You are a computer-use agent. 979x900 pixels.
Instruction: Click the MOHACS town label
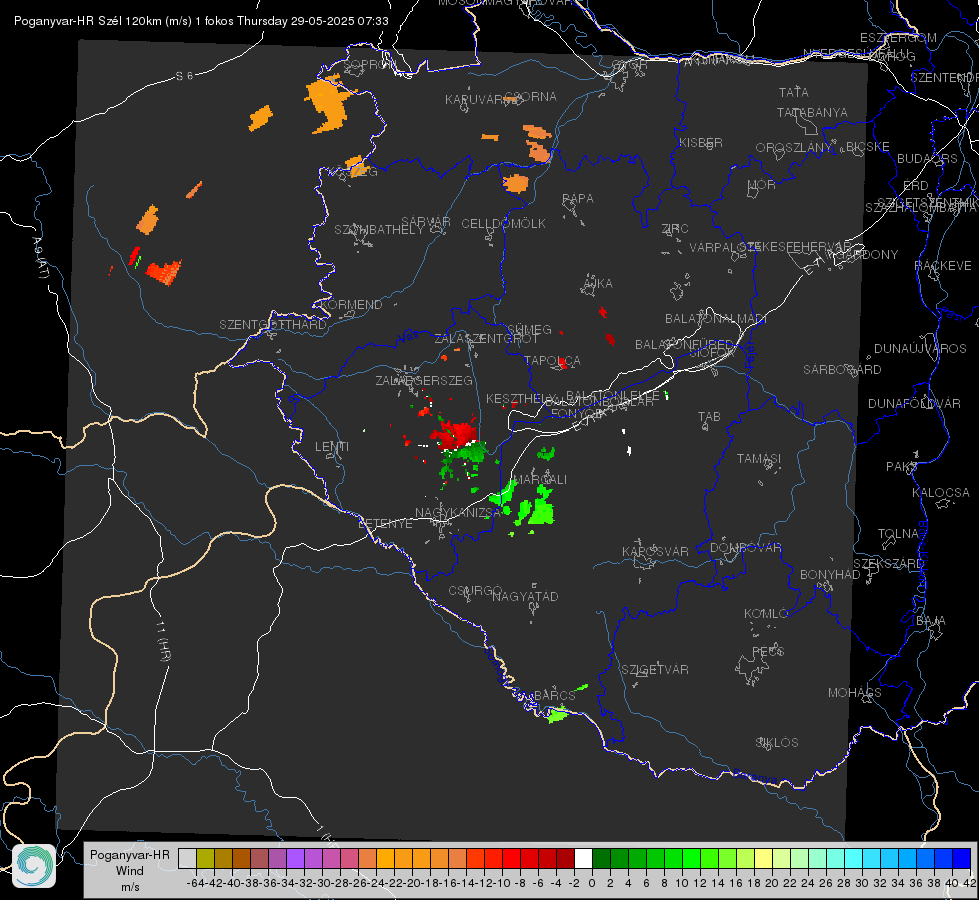(855, 693)
